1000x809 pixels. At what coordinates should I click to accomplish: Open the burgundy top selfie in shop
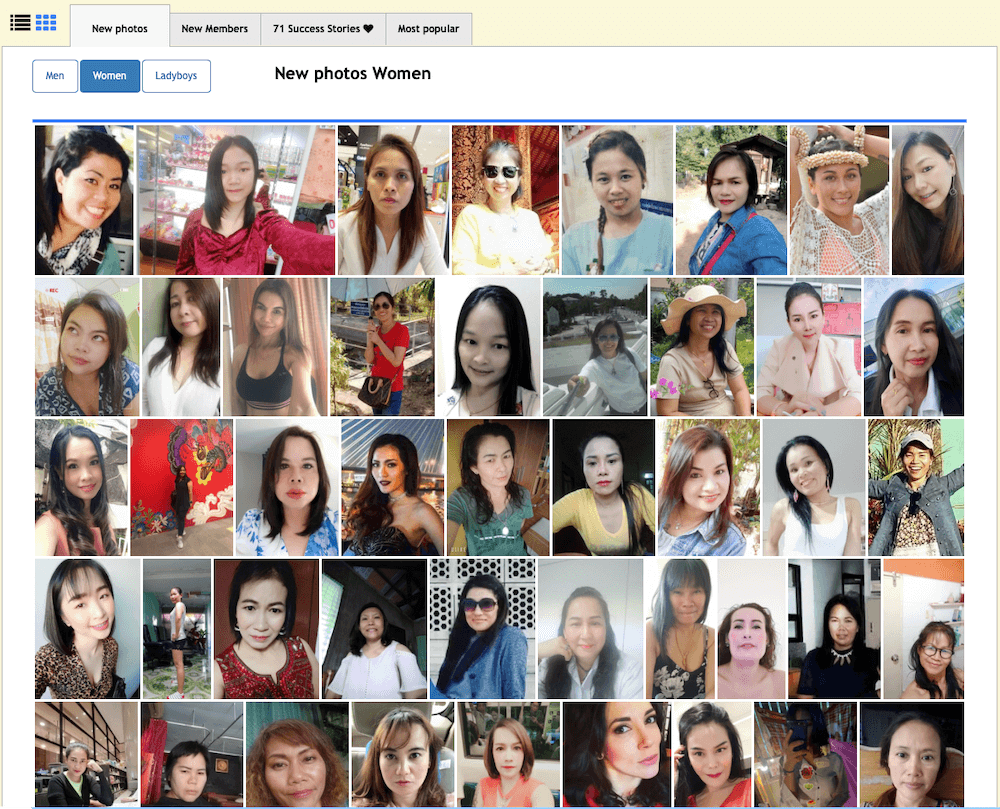[x=236, y=200]
